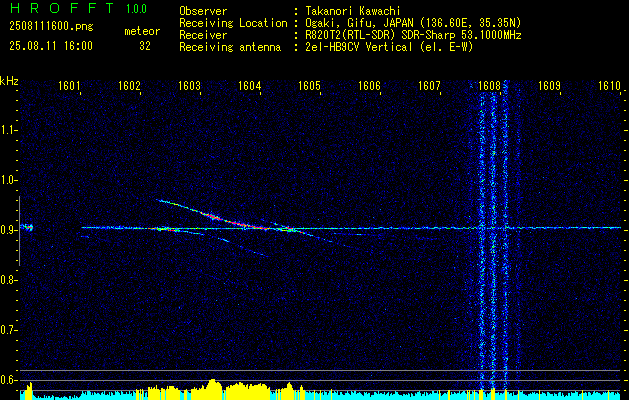Screen dimensions: 629x400
Task: Click the 1604 time axis marker
Action: pyautogui.click(x=249, y=85)
